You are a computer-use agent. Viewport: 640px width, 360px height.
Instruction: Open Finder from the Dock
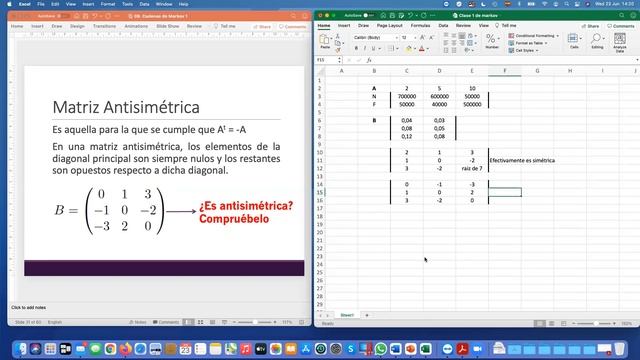click(x=21, y=349)
